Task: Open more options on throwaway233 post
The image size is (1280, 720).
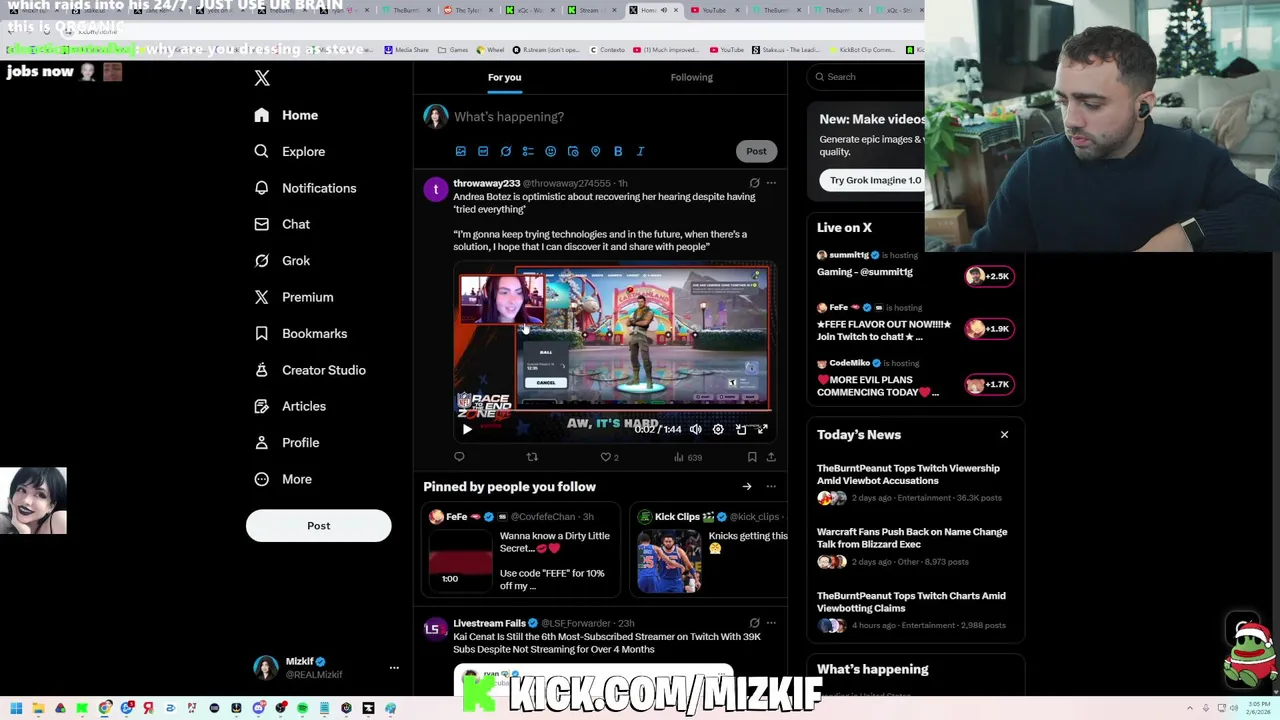Action: click(771, 183)
